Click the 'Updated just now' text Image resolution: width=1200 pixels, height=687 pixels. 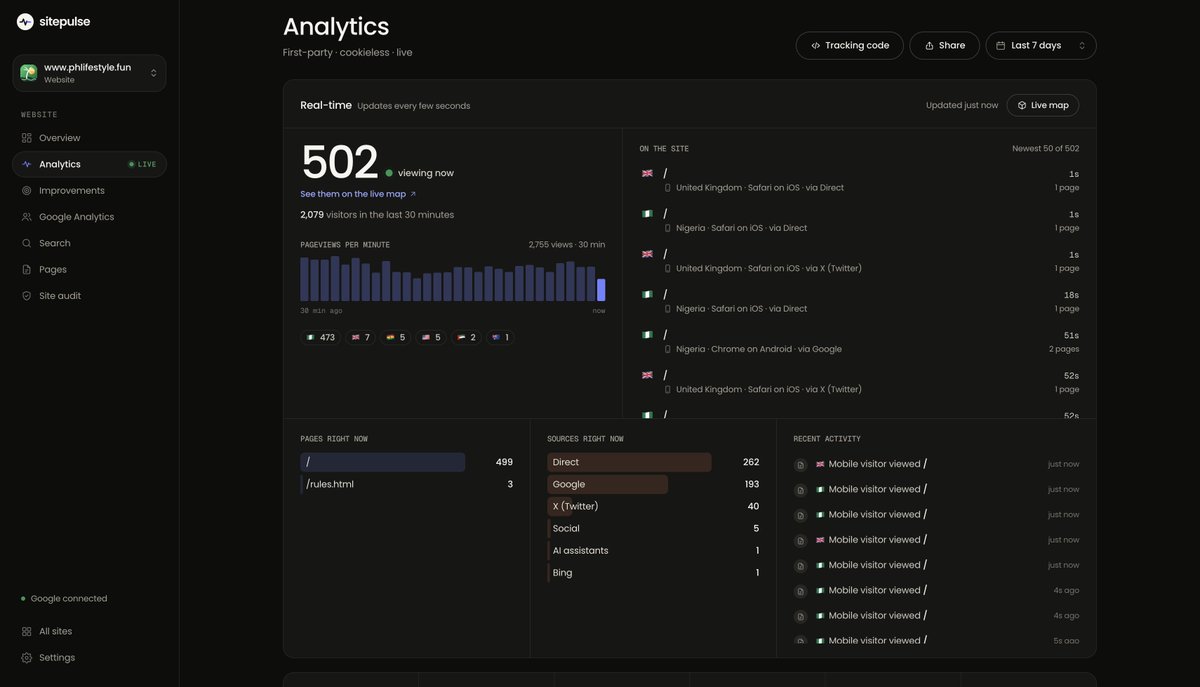(962, 105)
